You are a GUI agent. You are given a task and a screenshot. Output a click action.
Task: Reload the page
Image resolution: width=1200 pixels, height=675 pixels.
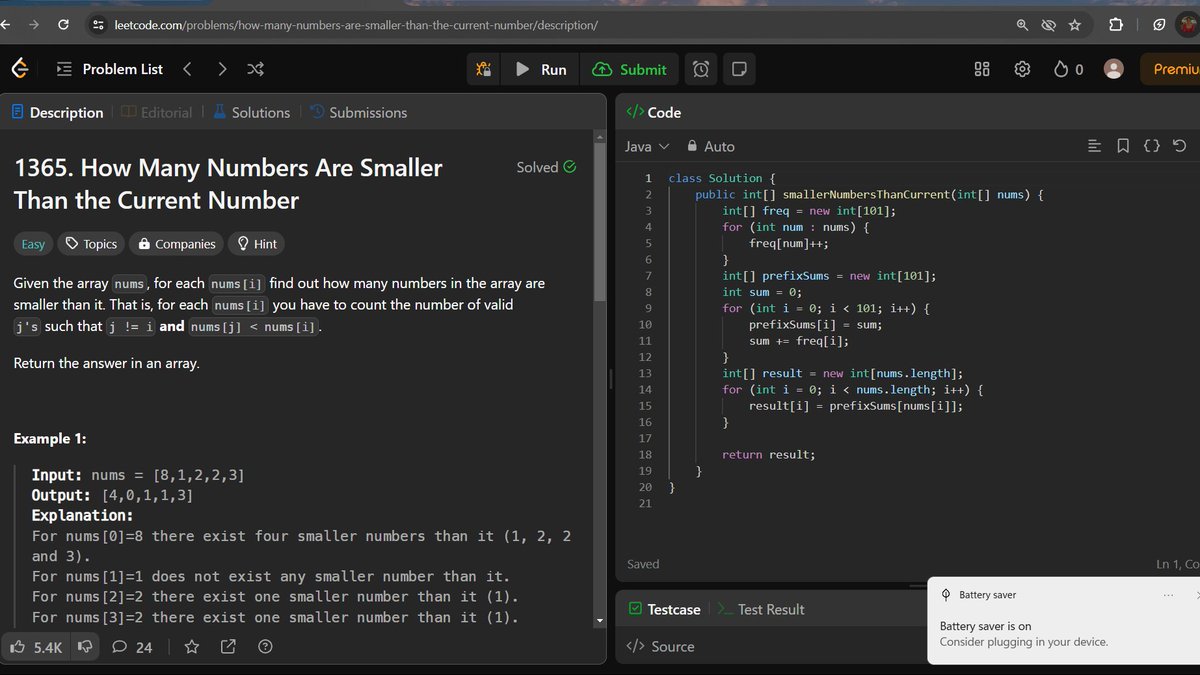64,24
